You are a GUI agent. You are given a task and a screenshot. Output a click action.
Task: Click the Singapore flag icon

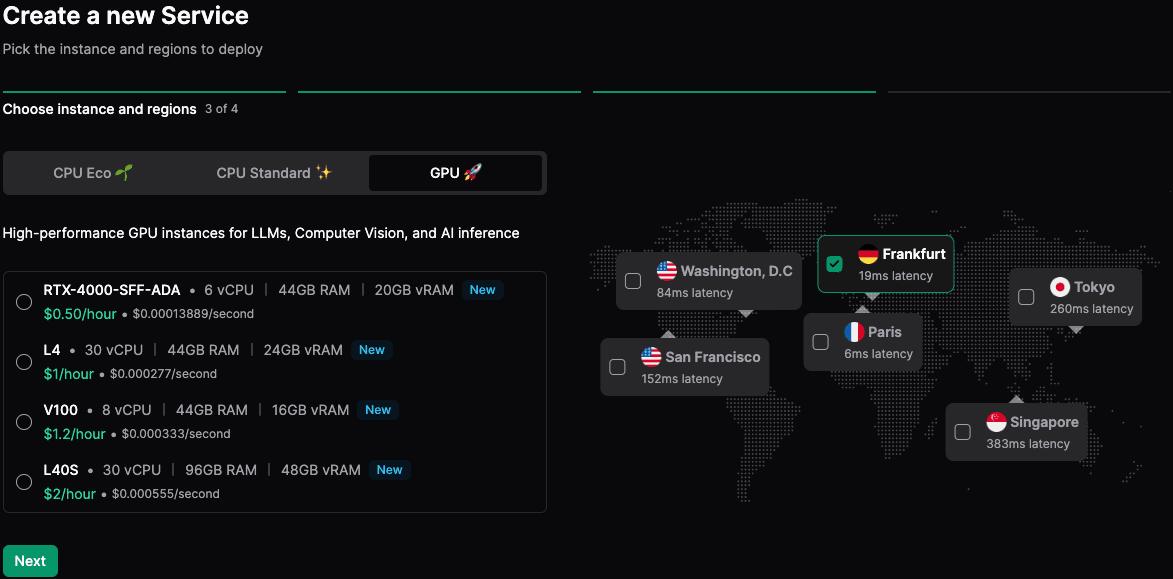[996, 422]
